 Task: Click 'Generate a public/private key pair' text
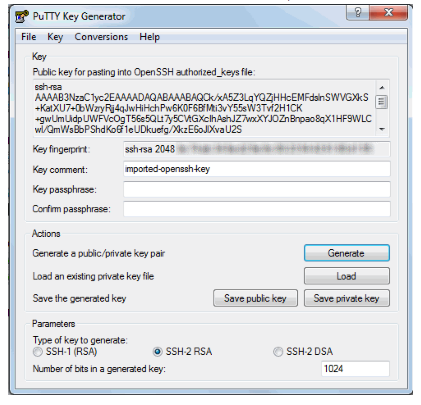[99, 253]
